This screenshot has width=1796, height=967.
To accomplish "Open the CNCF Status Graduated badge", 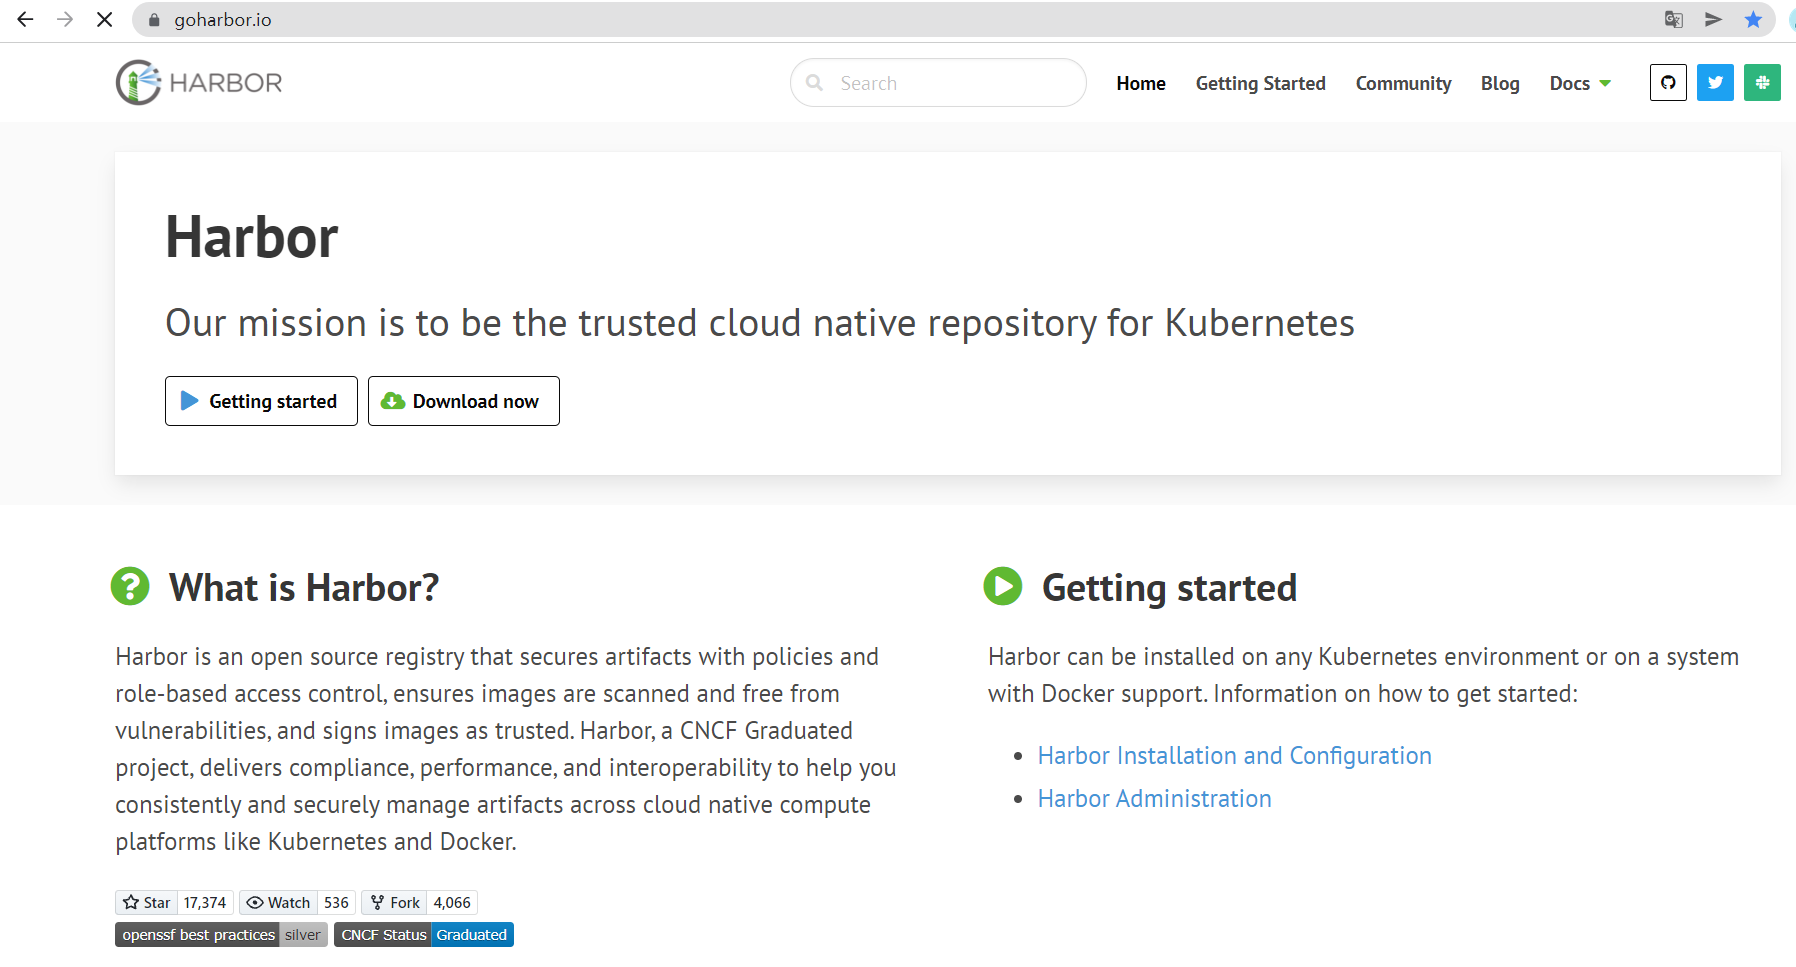I will (424, 935).
